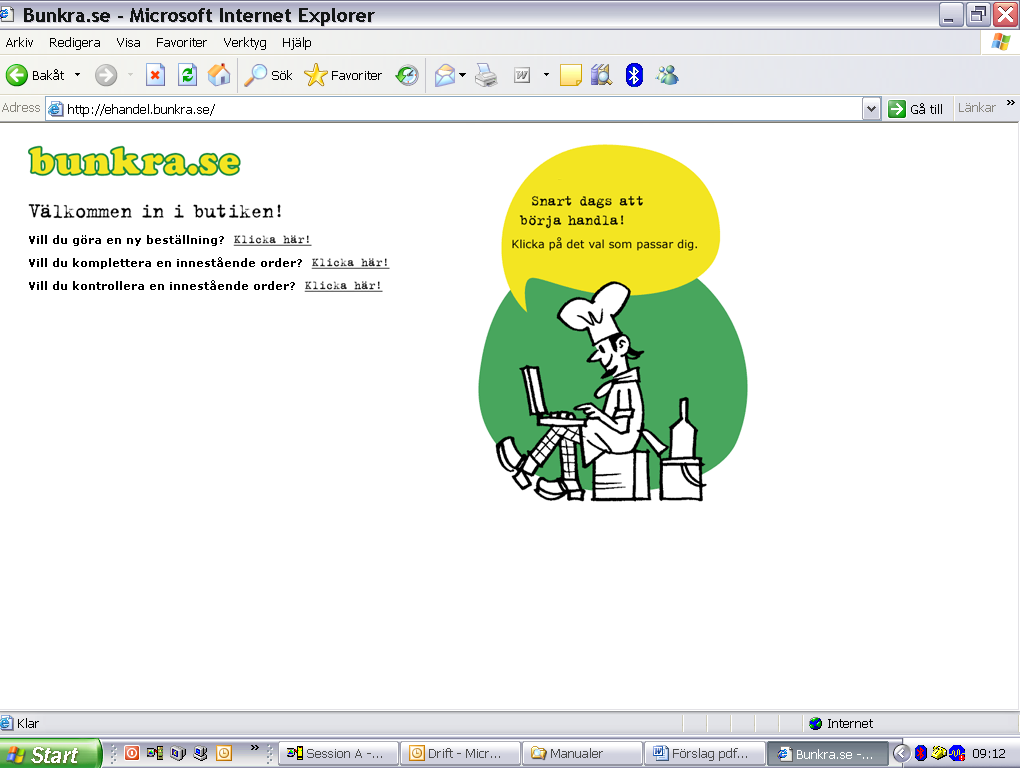This screenshot has height=768, width=1020.
Task: Click the chef with laptop illustration
Action: tap(601, 393)
